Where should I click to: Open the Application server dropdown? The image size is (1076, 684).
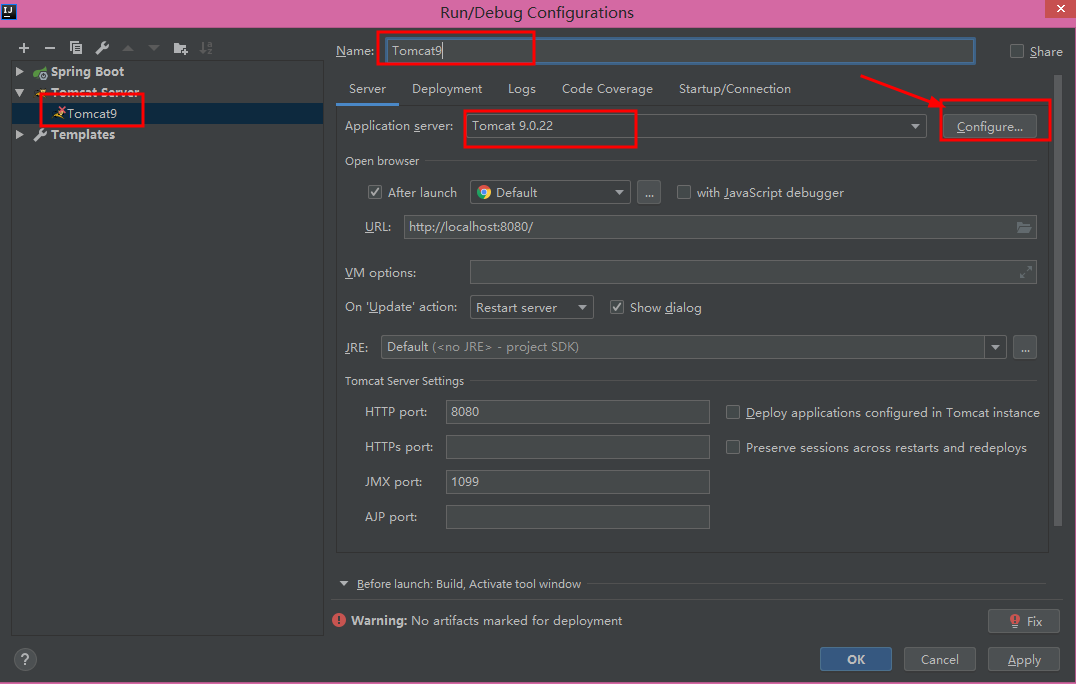[x=915, y=126]
